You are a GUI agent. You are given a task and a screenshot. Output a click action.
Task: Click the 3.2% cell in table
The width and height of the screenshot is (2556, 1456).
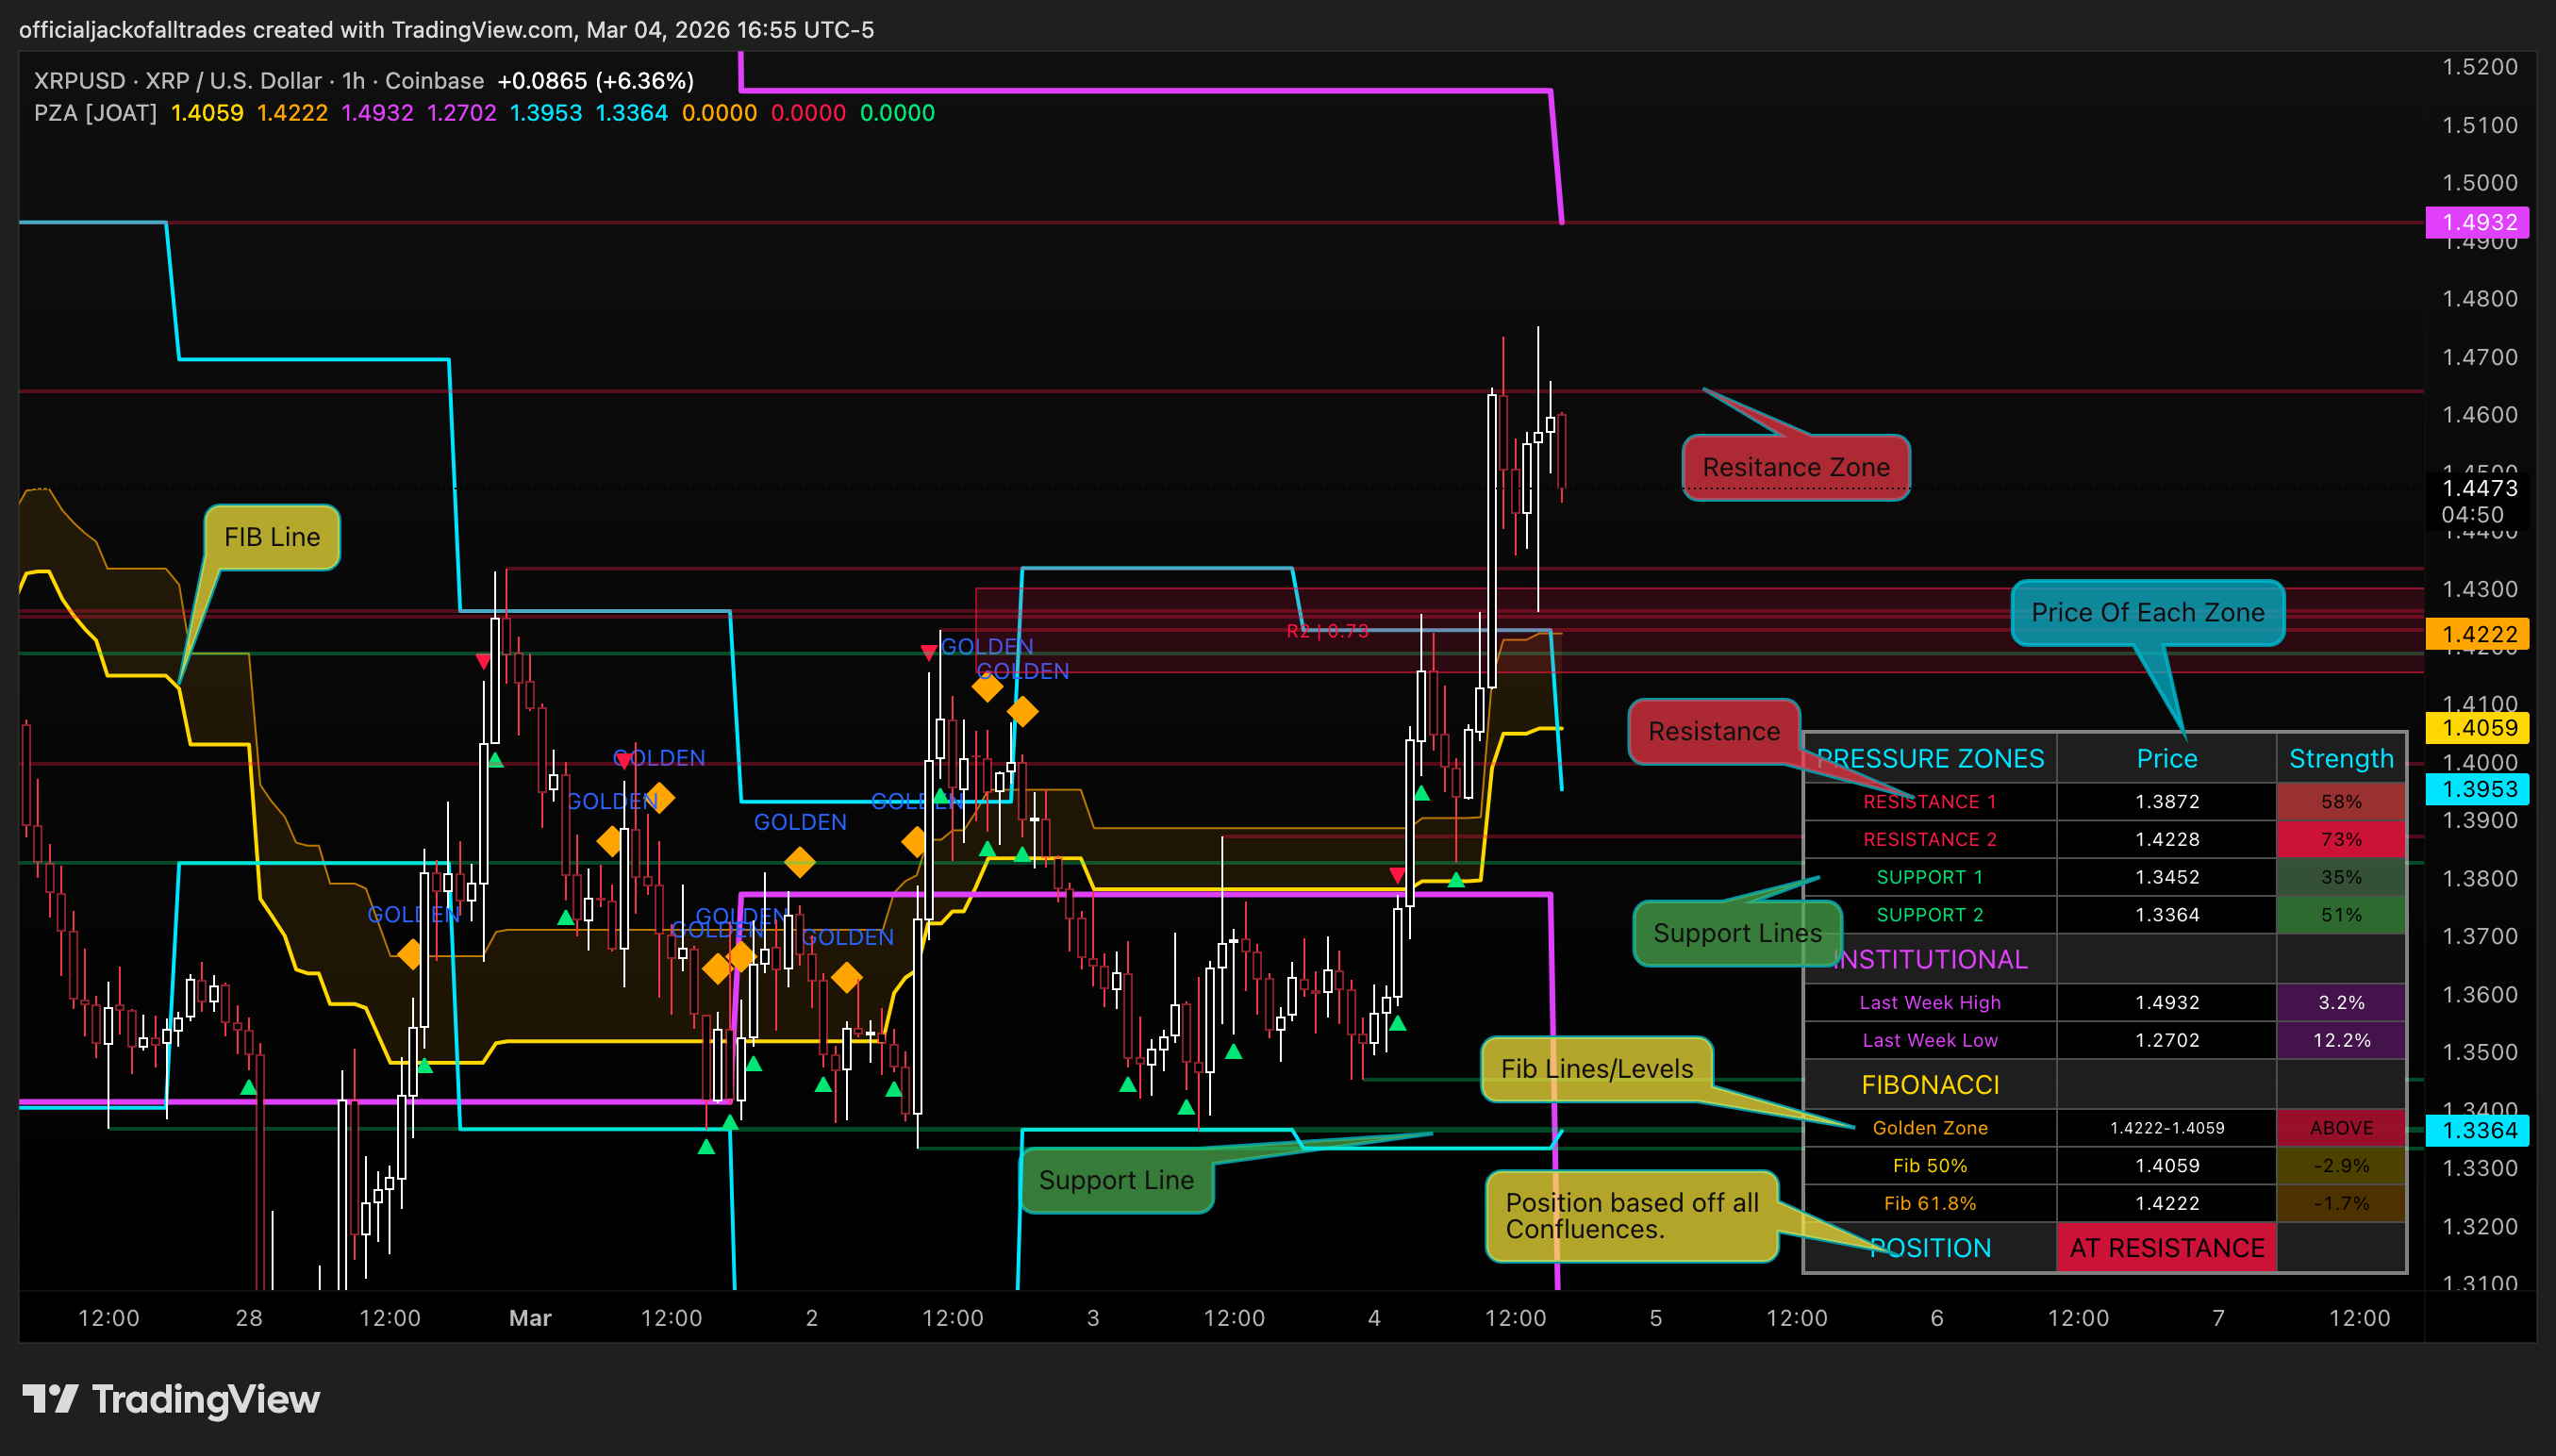click(x=2341, y=1003)
